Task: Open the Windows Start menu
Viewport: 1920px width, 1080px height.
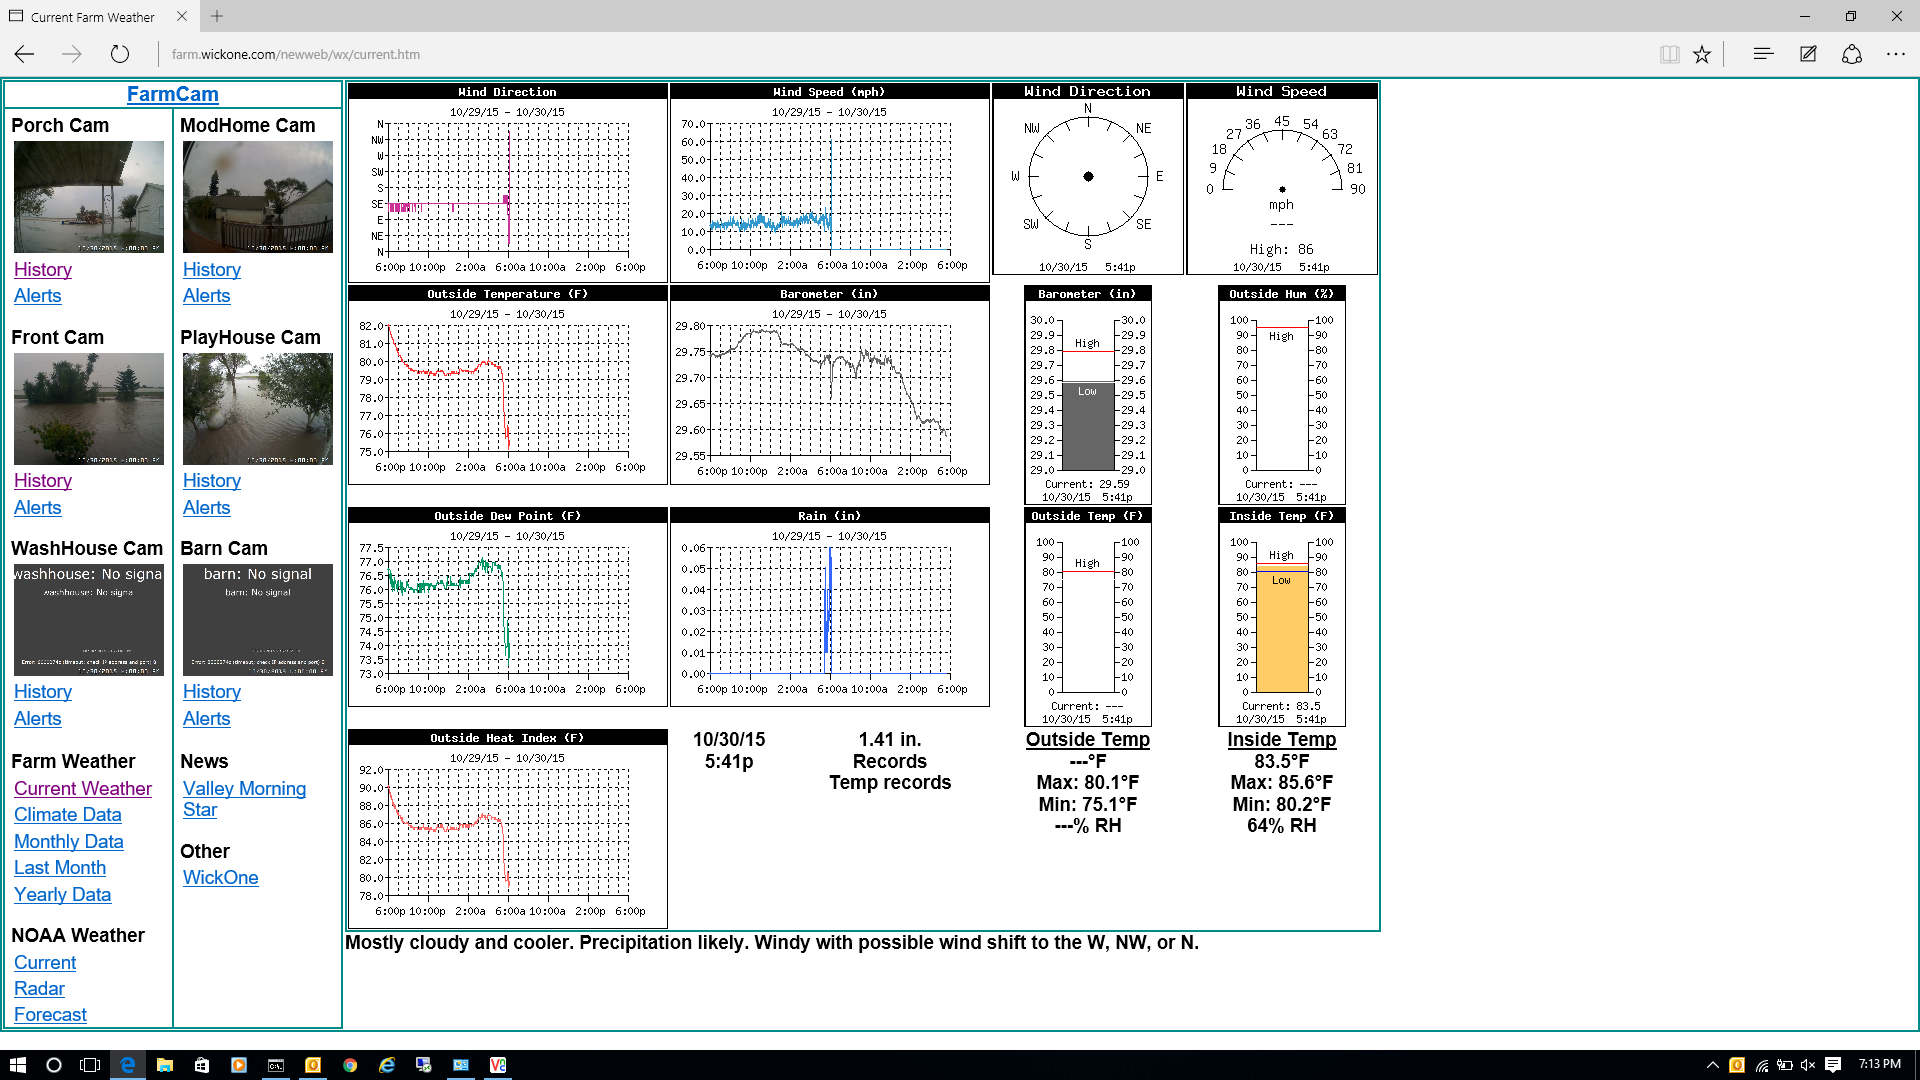Action: click(x=17, y=1065)
